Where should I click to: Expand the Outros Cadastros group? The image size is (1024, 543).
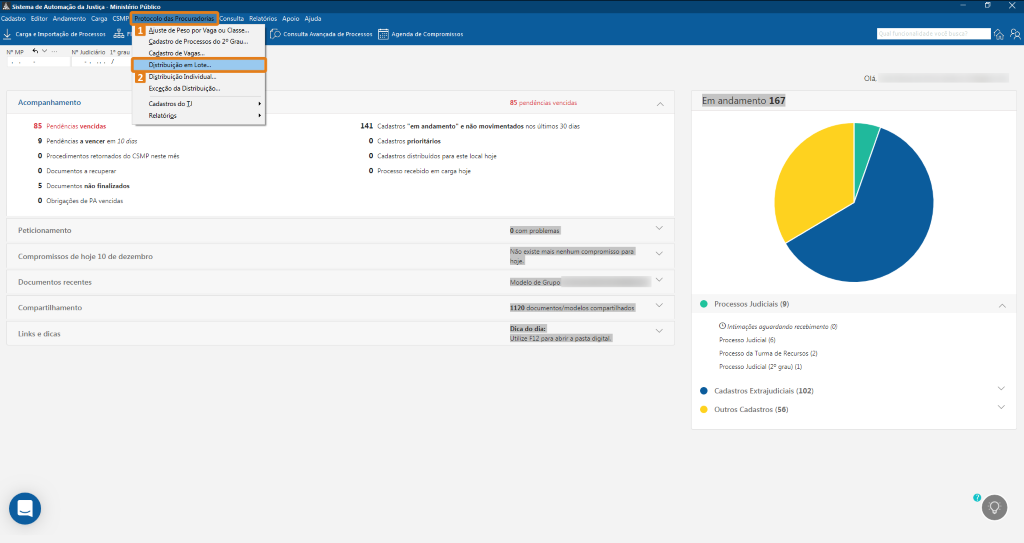point(1001,408)
